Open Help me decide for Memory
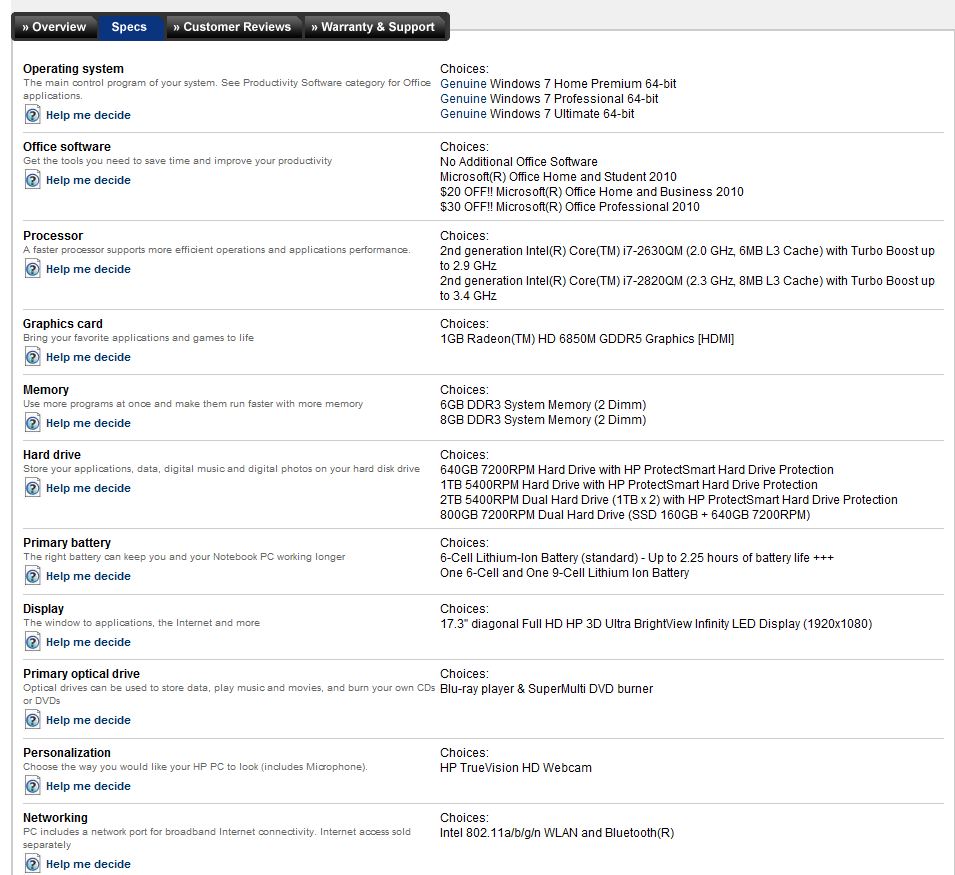The height and width of the screenshot is (875, 955). [x=88, y=423]
